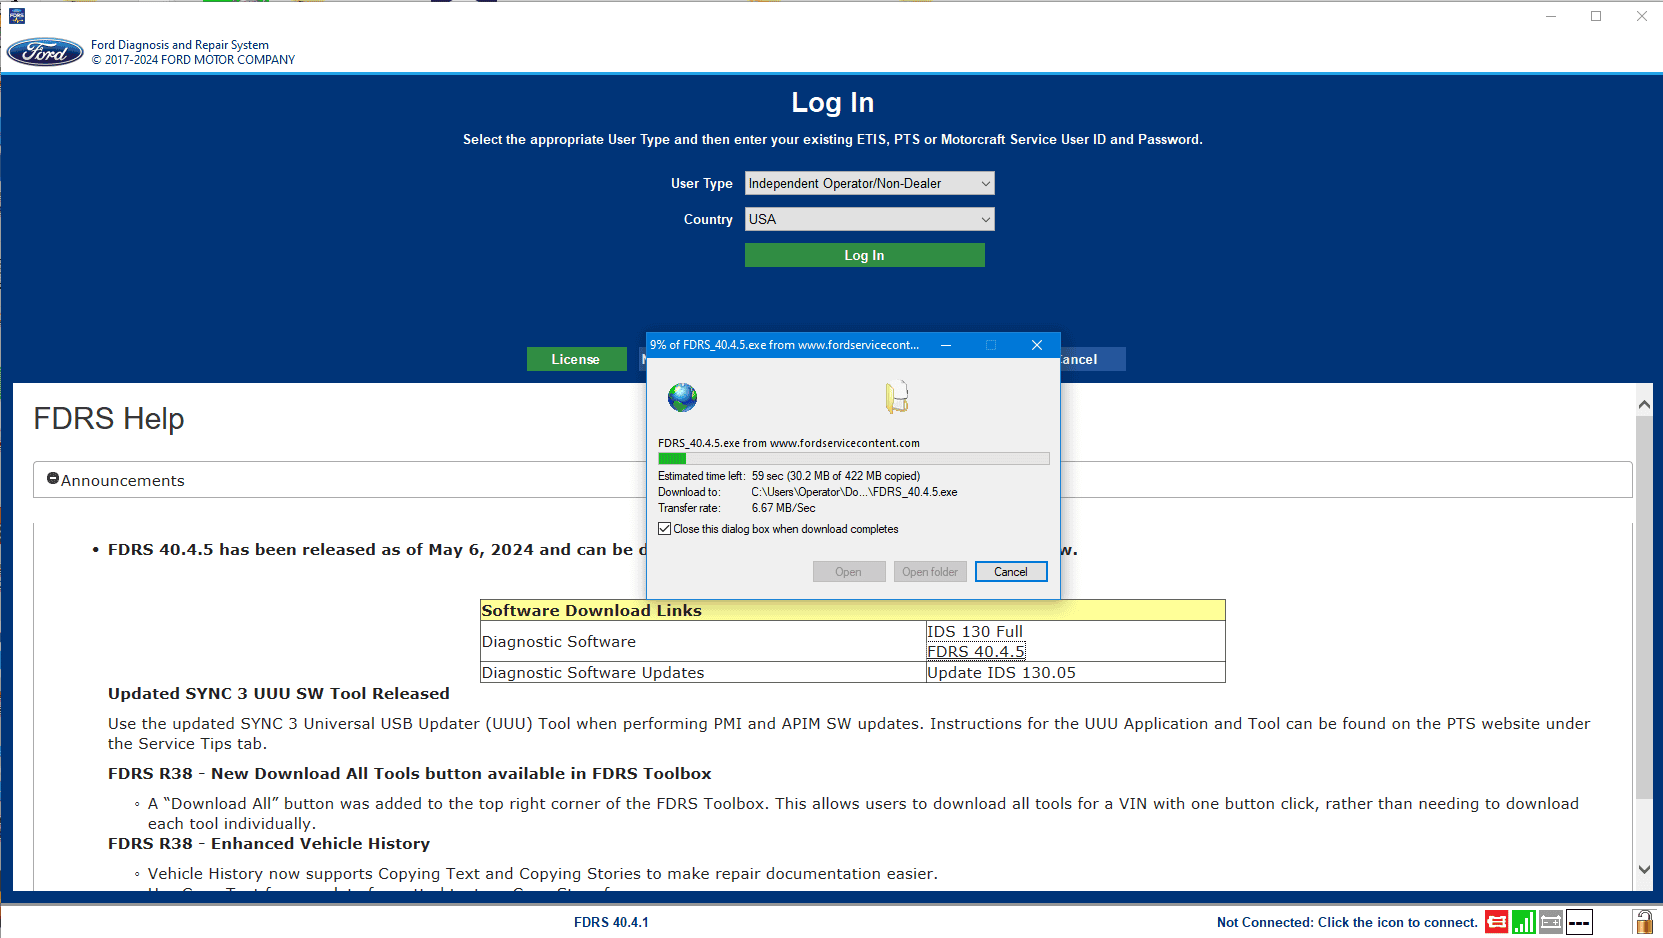1663x938 pixels.
Task: Open the IDS 130 Full download link
Action: coord(974,632)
